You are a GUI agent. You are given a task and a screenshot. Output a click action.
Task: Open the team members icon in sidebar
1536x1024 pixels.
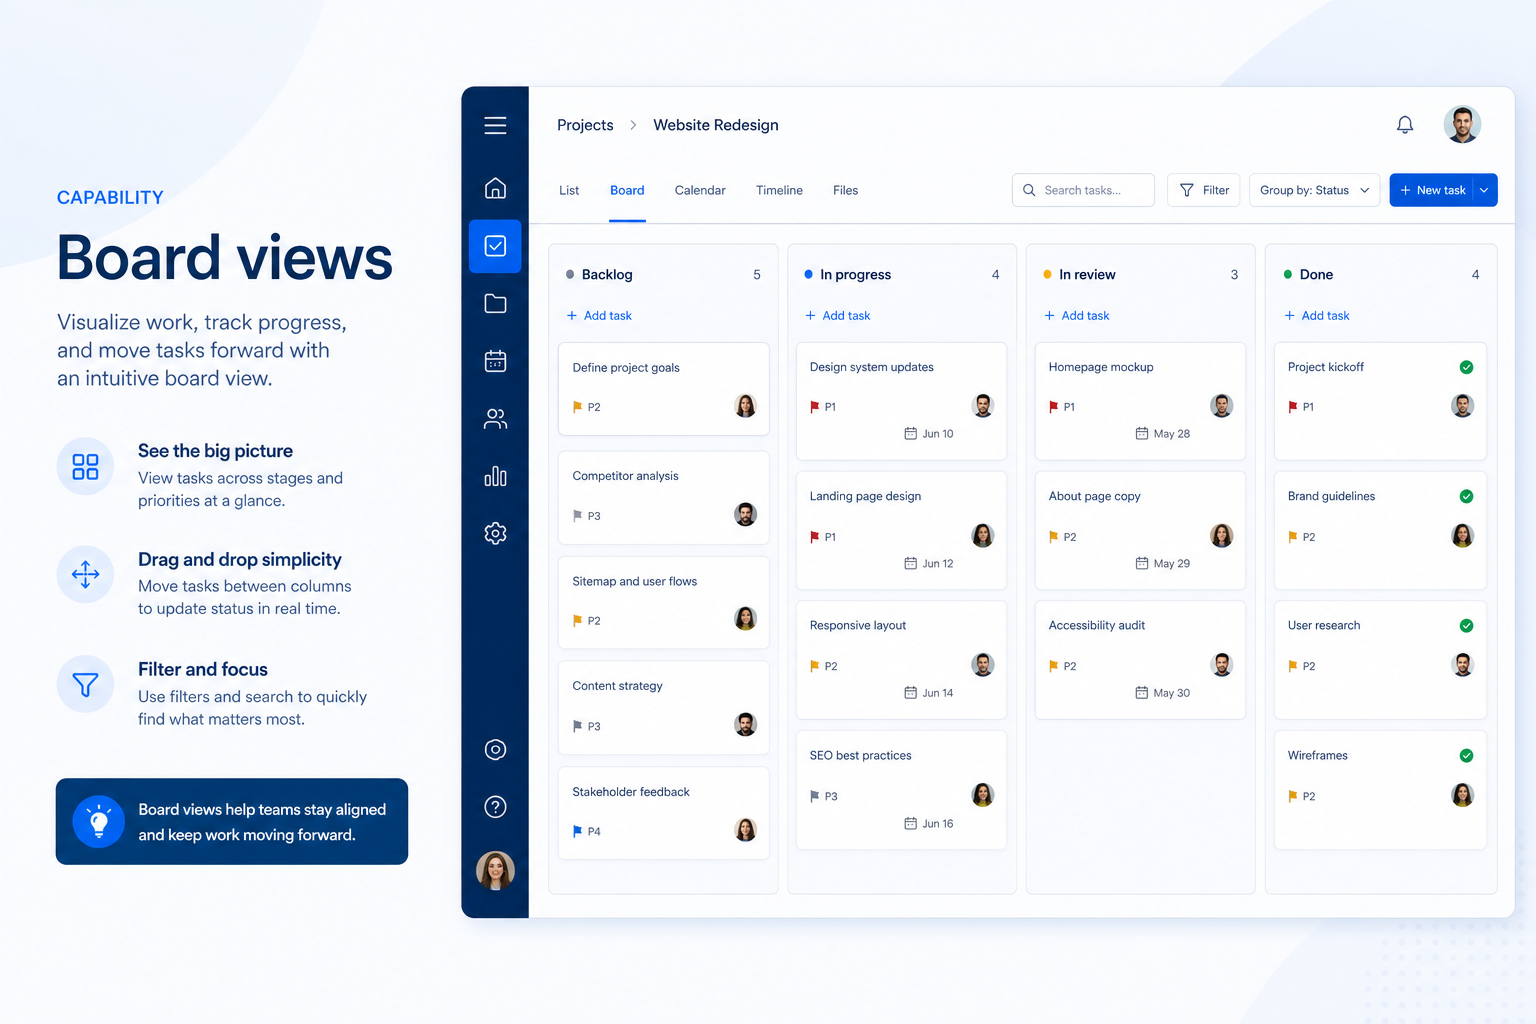tap(495, 419)
